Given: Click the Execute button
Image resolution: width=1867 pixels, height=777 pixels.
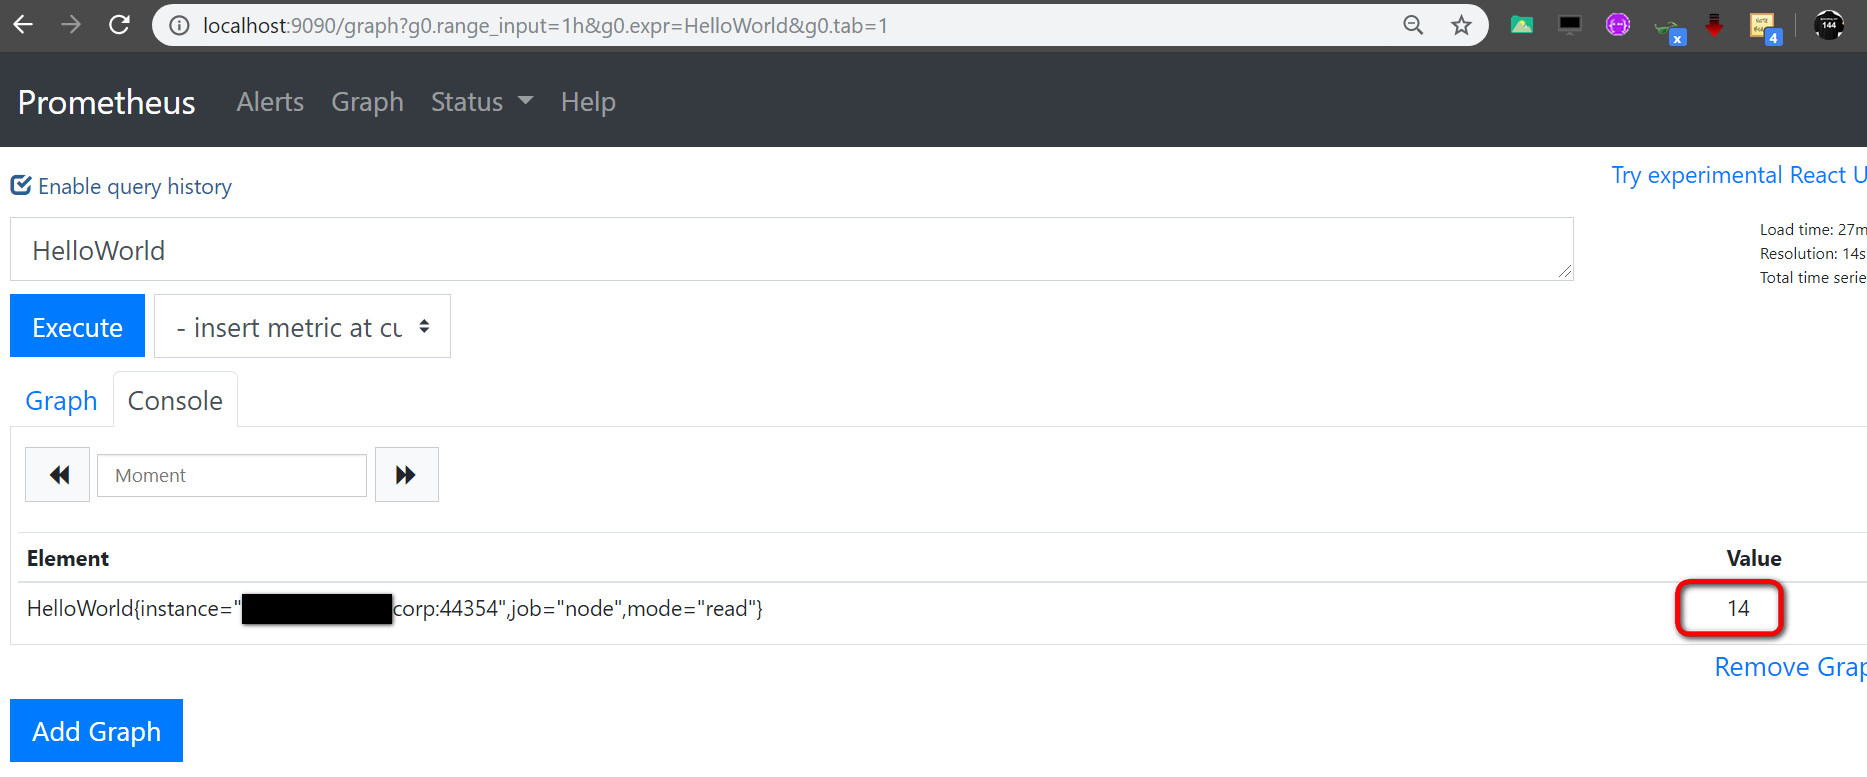Looking at the screenshot, I should pos(77,326).
